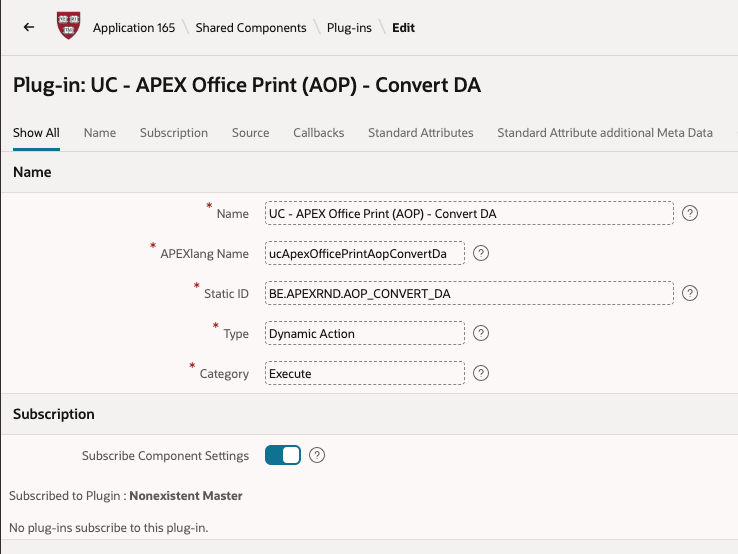This screenshot has height=554, width=738.
Task: Switch to the Source tab
Action: point(250,133)
